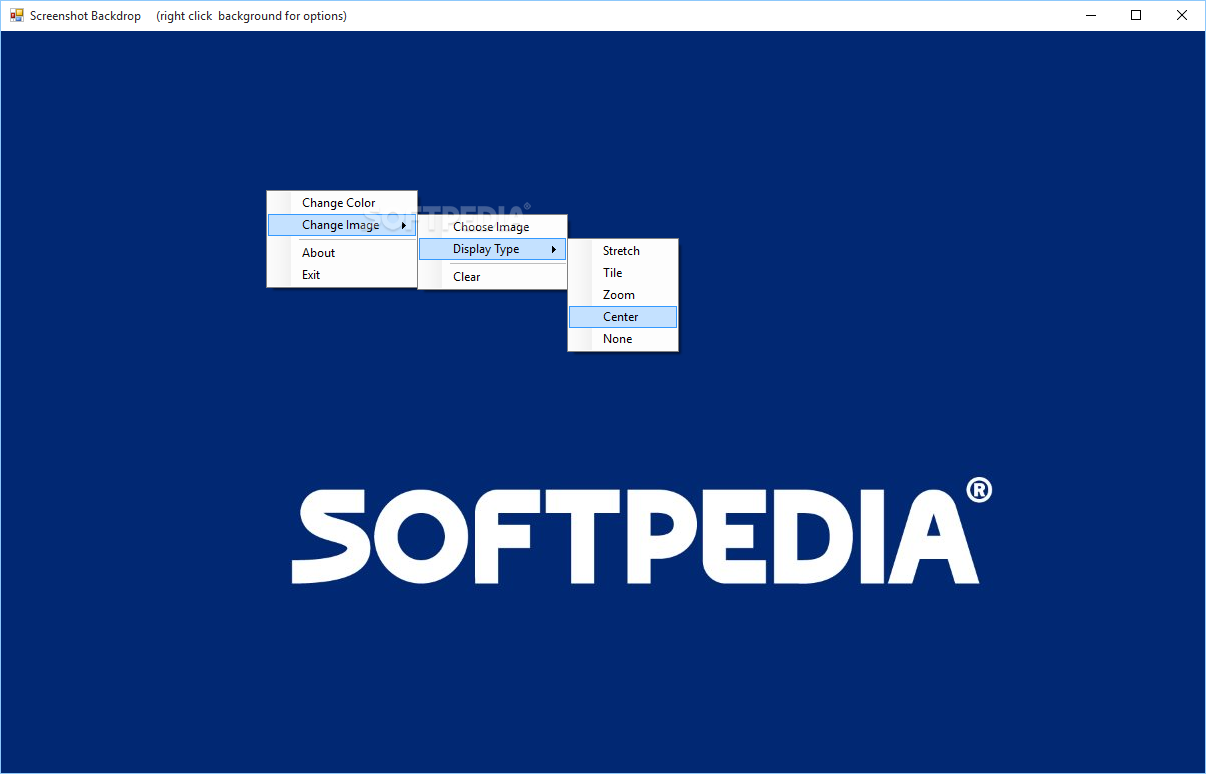Set display type to None
Viewport: 1206px width, 774px height.
[x=623, y=339]
